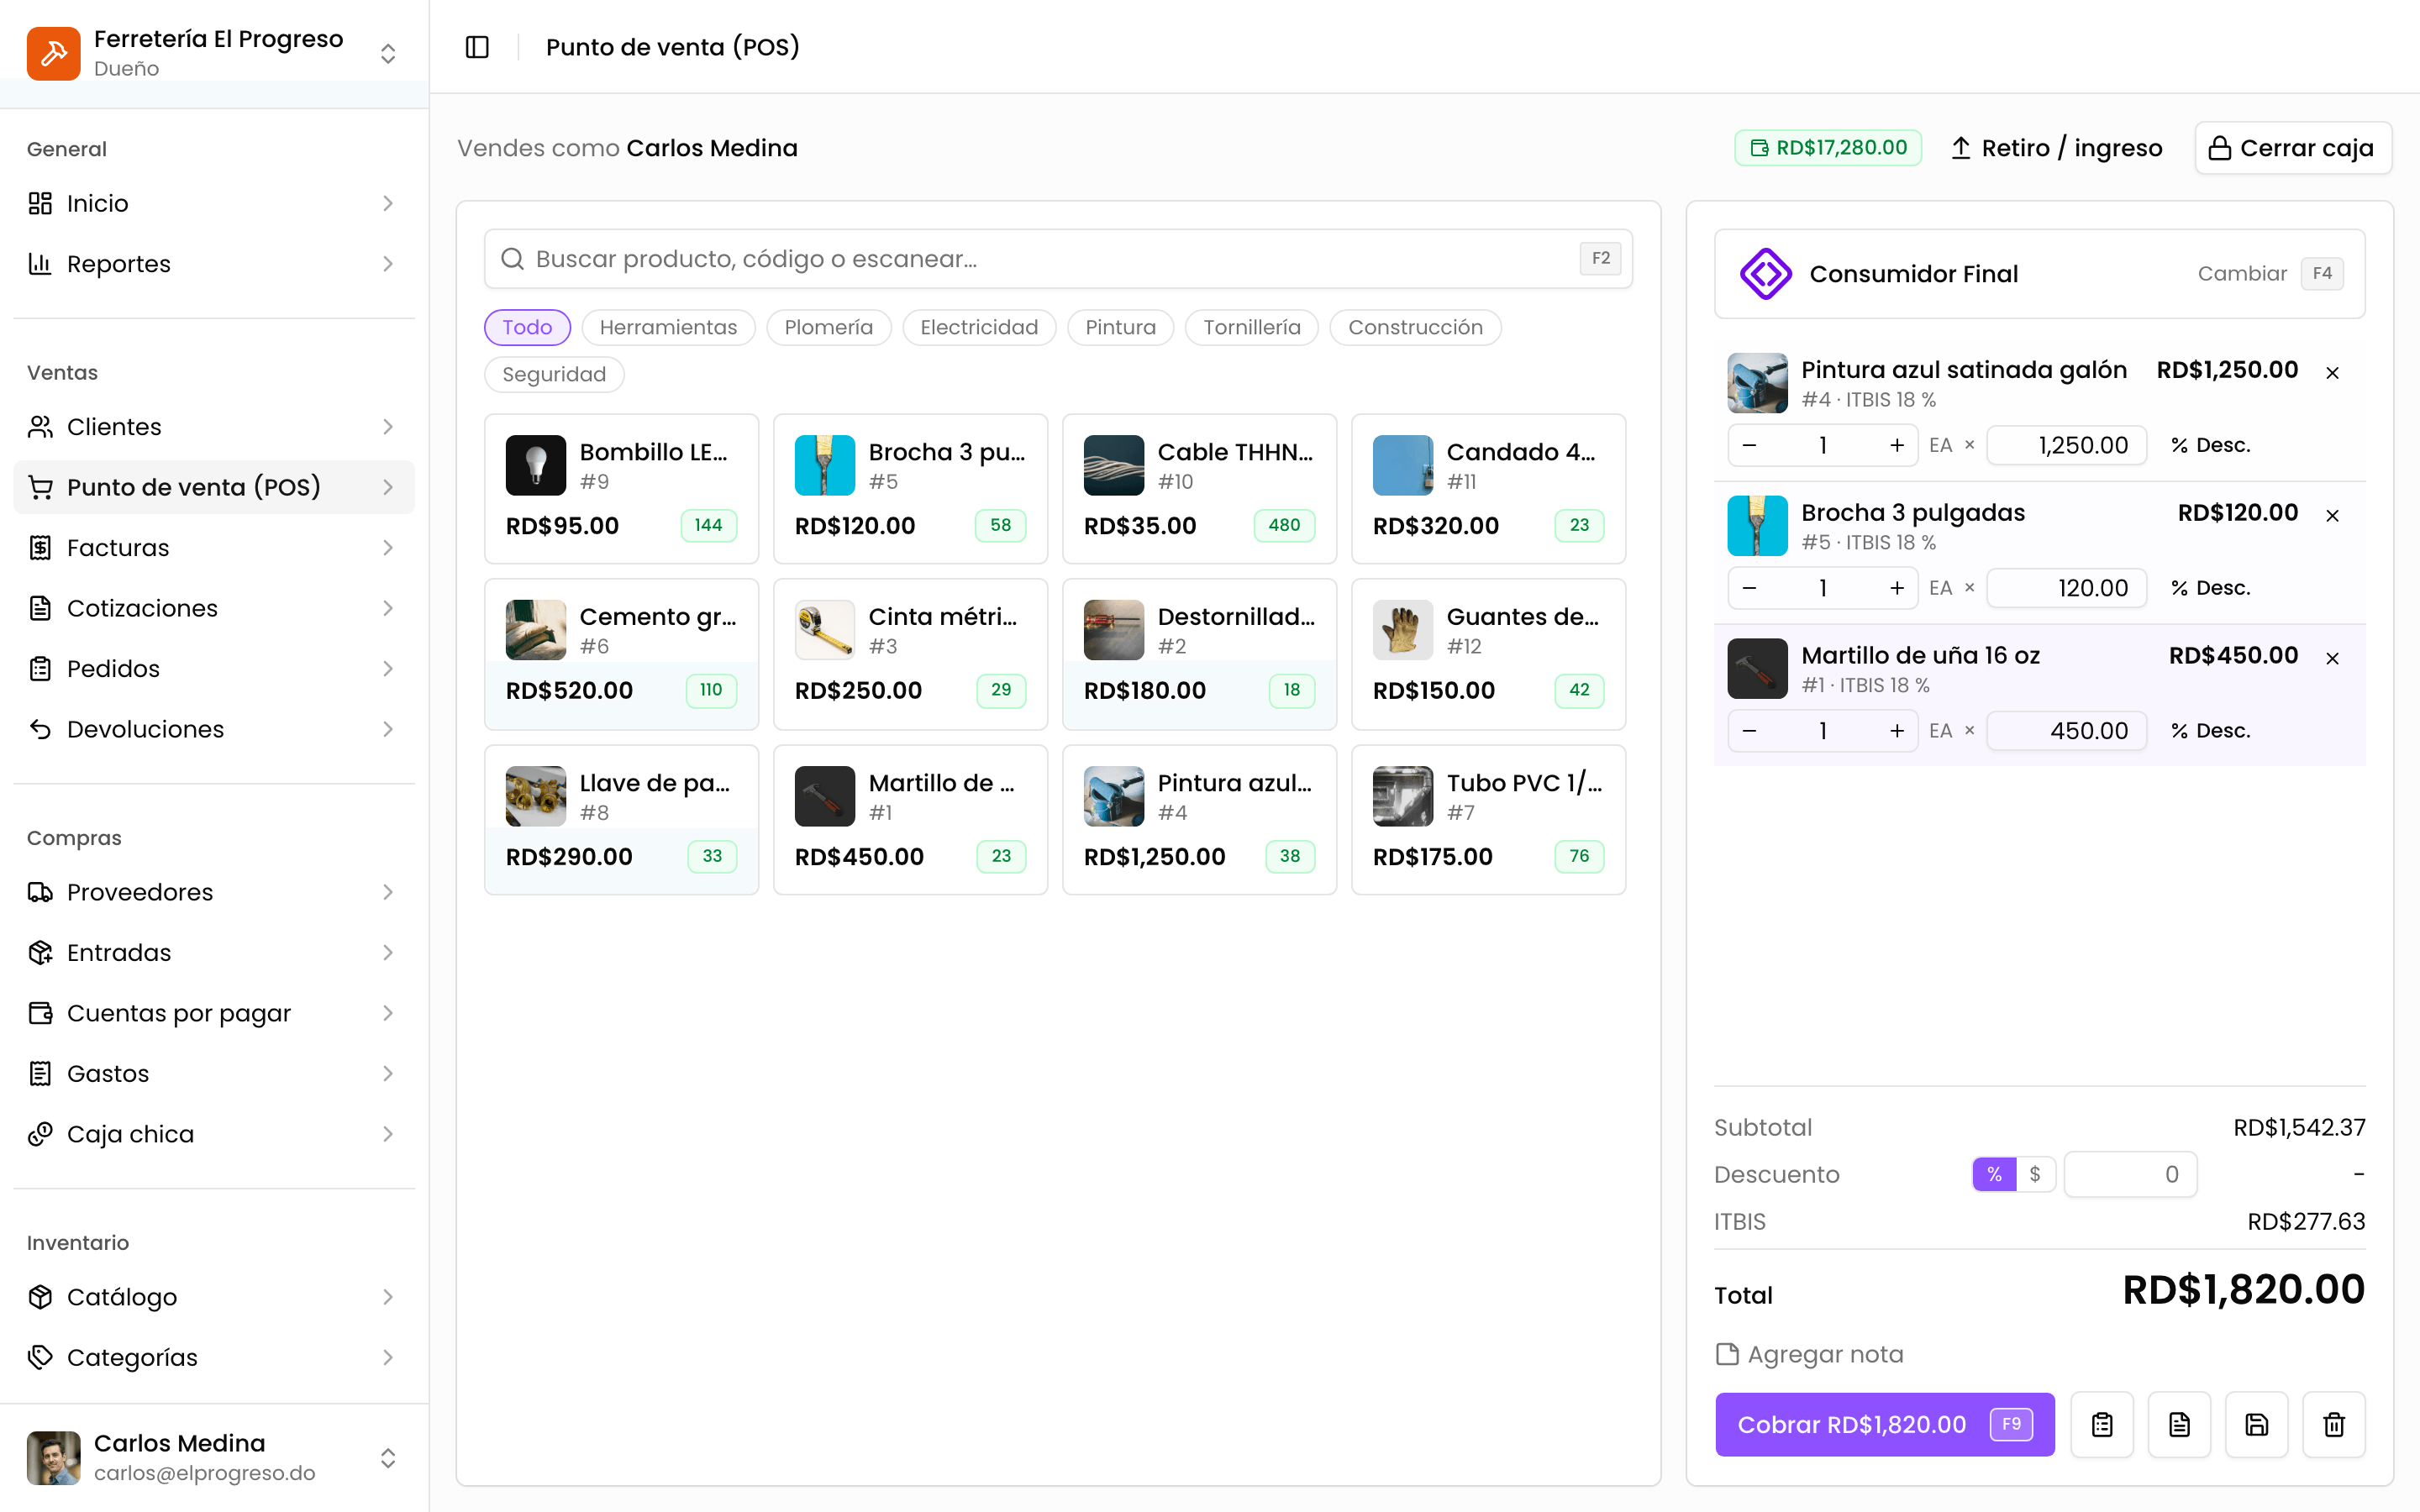Screen dimensions: 2420x1512
Task: Select the Herramientas category filter
Action: pos(668,327)
